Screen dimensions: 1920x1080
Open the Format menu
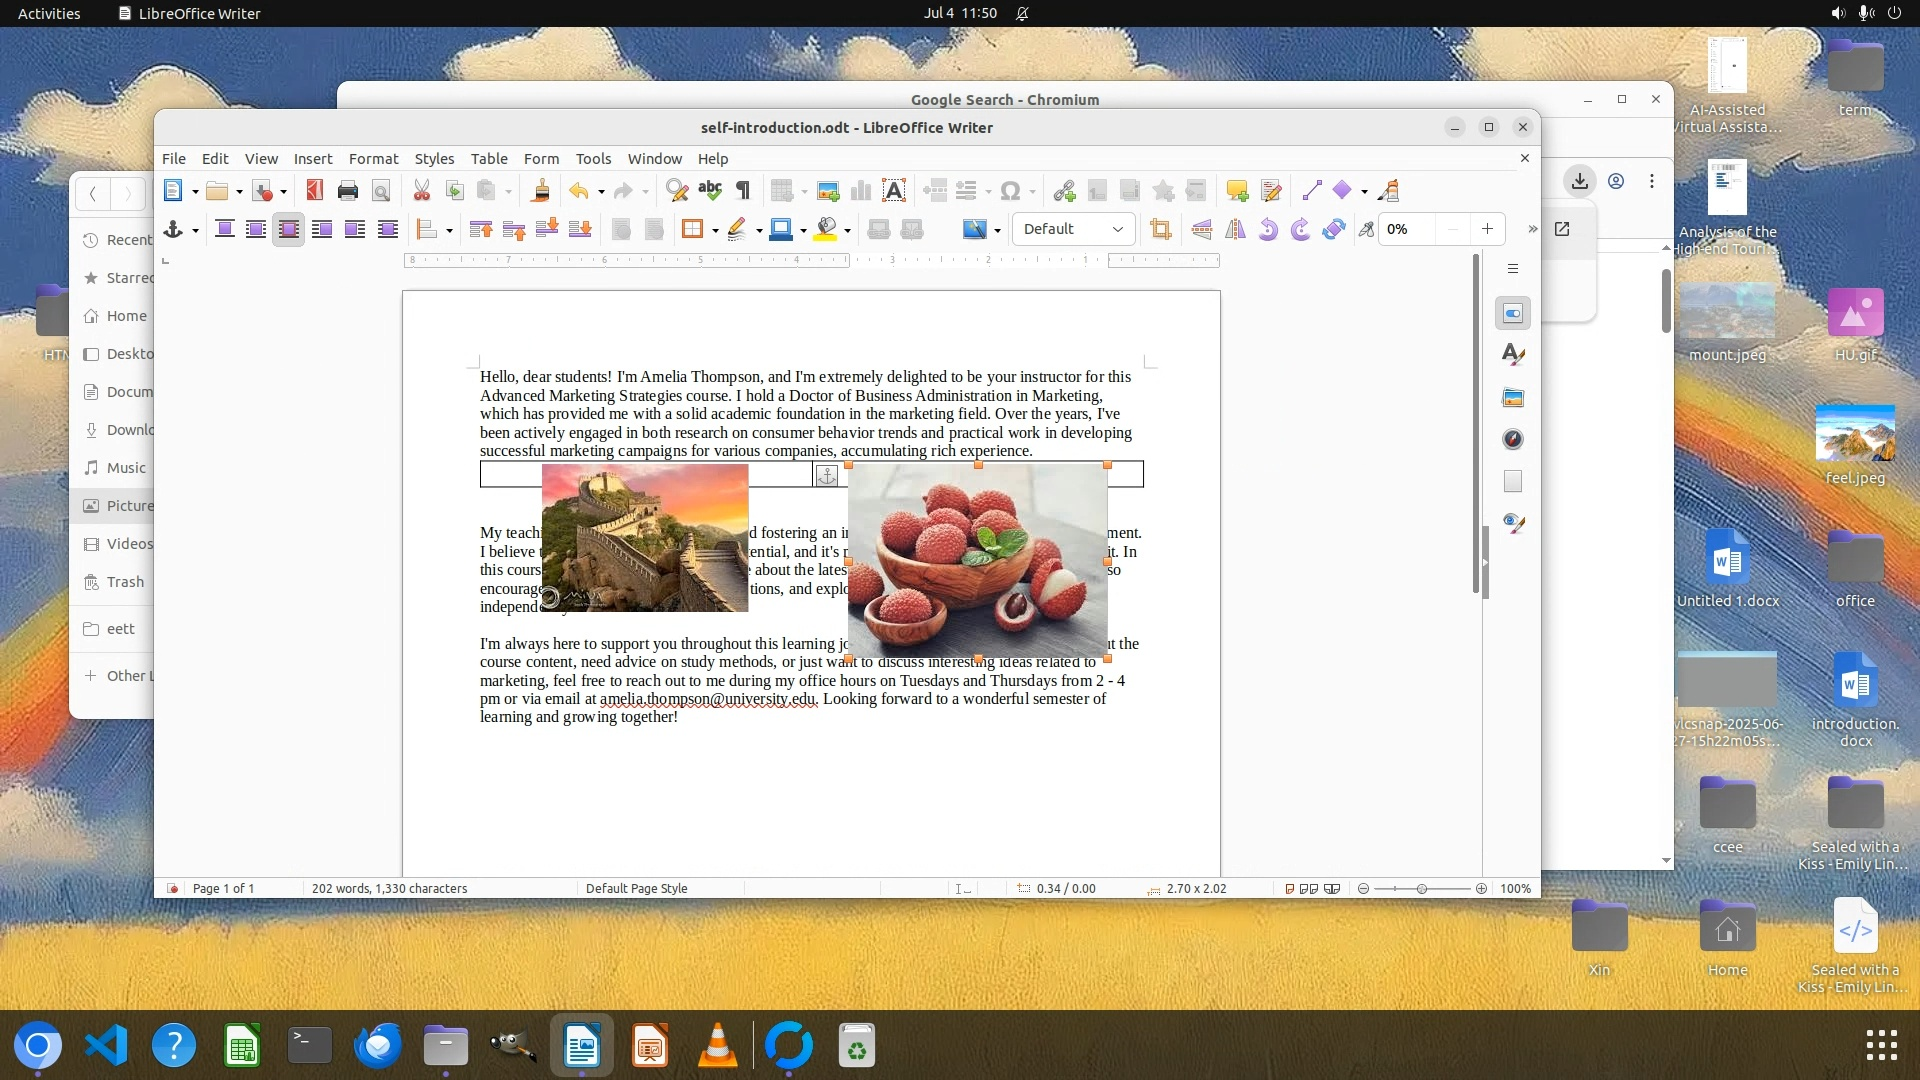[x=373, y=159]
